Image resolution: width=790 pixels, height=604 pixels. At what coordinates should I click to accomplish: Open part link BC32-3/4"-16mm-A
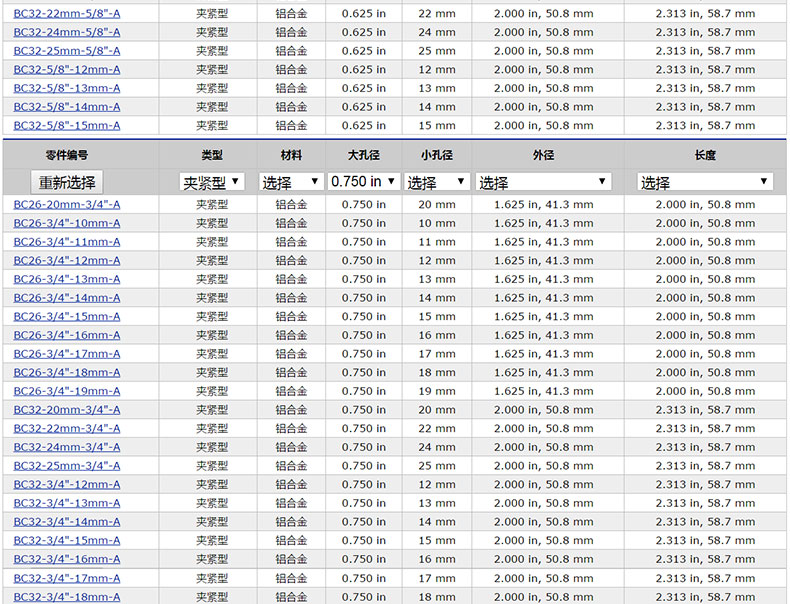point(67,559)
